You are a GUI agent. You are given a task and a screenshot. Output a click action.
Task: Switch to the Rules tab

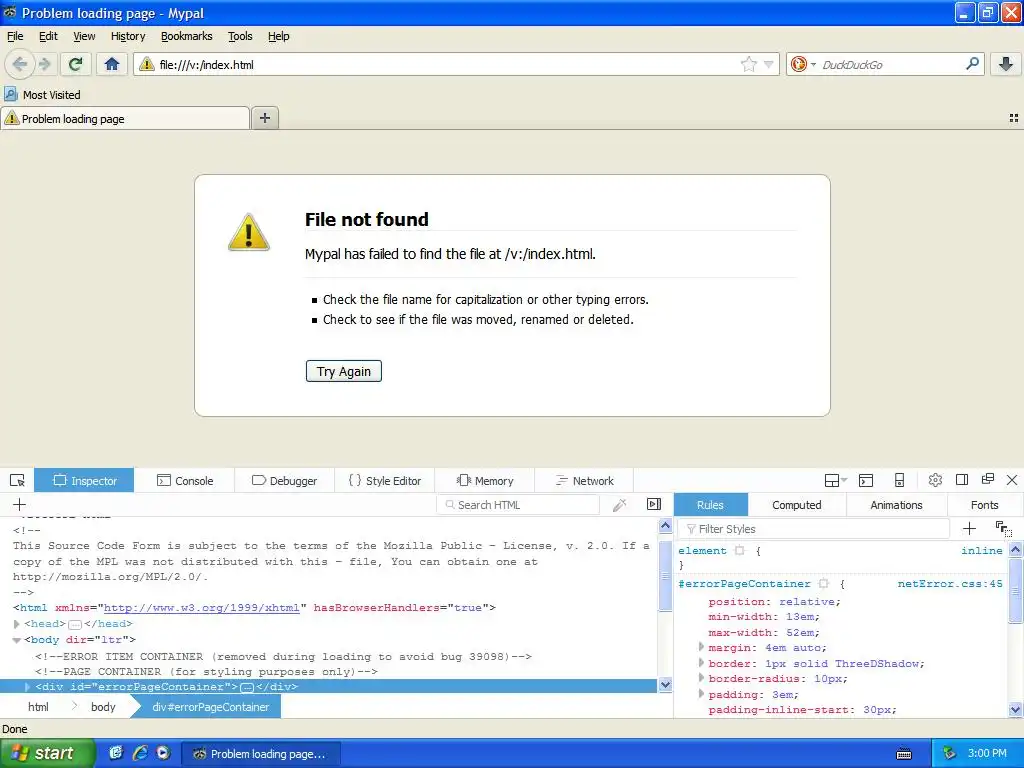(711, 505)
